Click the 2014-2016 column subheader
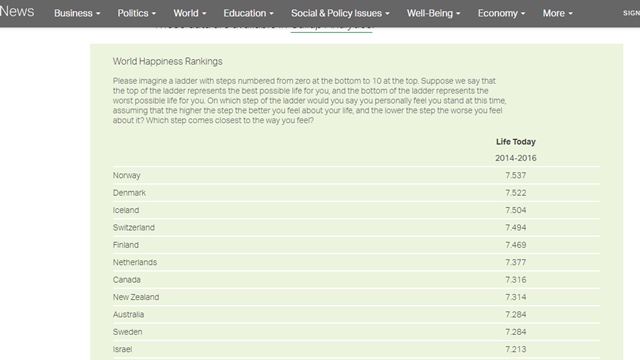The height and width of the screenshot is (360, 640). pos(516,158)
